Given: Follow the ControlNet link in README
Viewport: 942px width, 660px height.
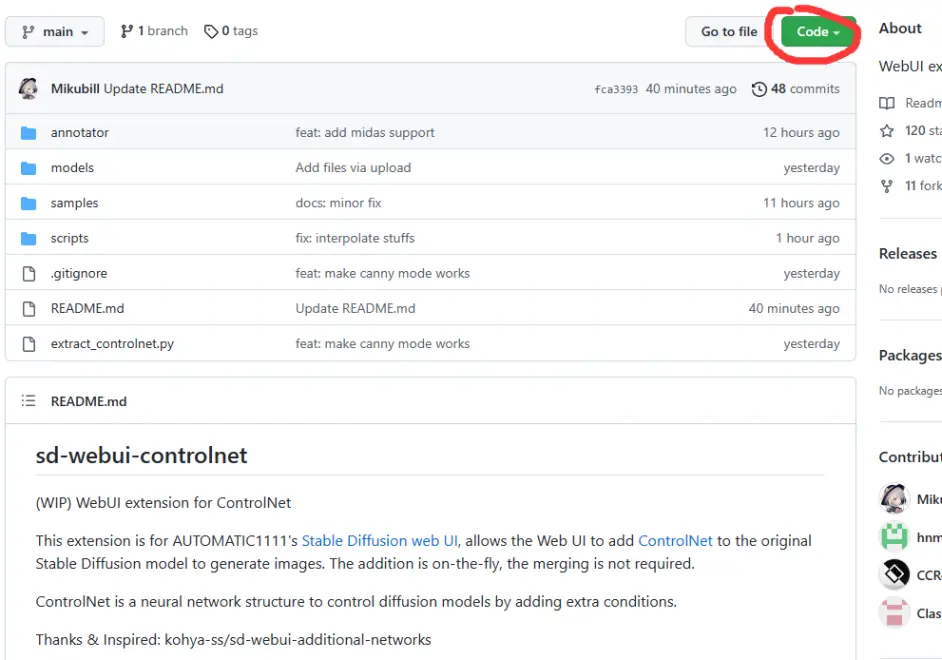Looking at the screenshot, I should coord(675,540).
